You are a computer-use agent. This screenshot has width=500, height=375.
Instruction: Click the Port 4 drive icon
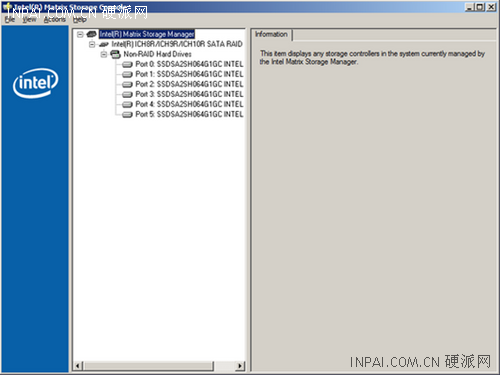[127, 104]
